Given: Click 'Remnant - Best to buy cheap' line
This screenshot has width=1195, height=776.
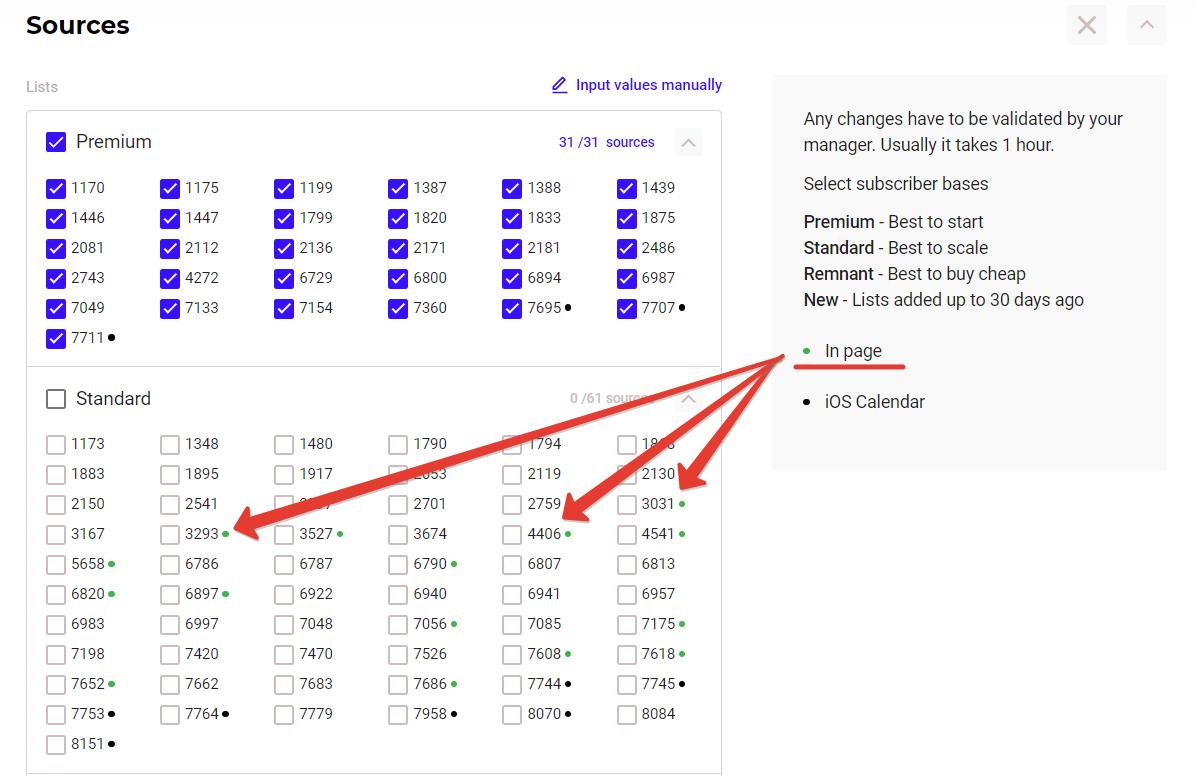Looking at the screenshot, I should pyautogui.click(x=915, y=274).
